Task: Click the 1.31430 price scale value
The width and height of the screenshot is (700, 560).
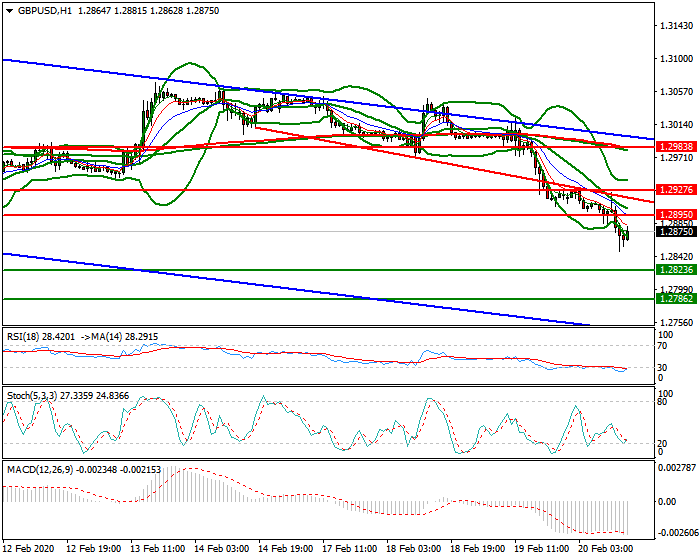Action: click(x=677, y=26)
